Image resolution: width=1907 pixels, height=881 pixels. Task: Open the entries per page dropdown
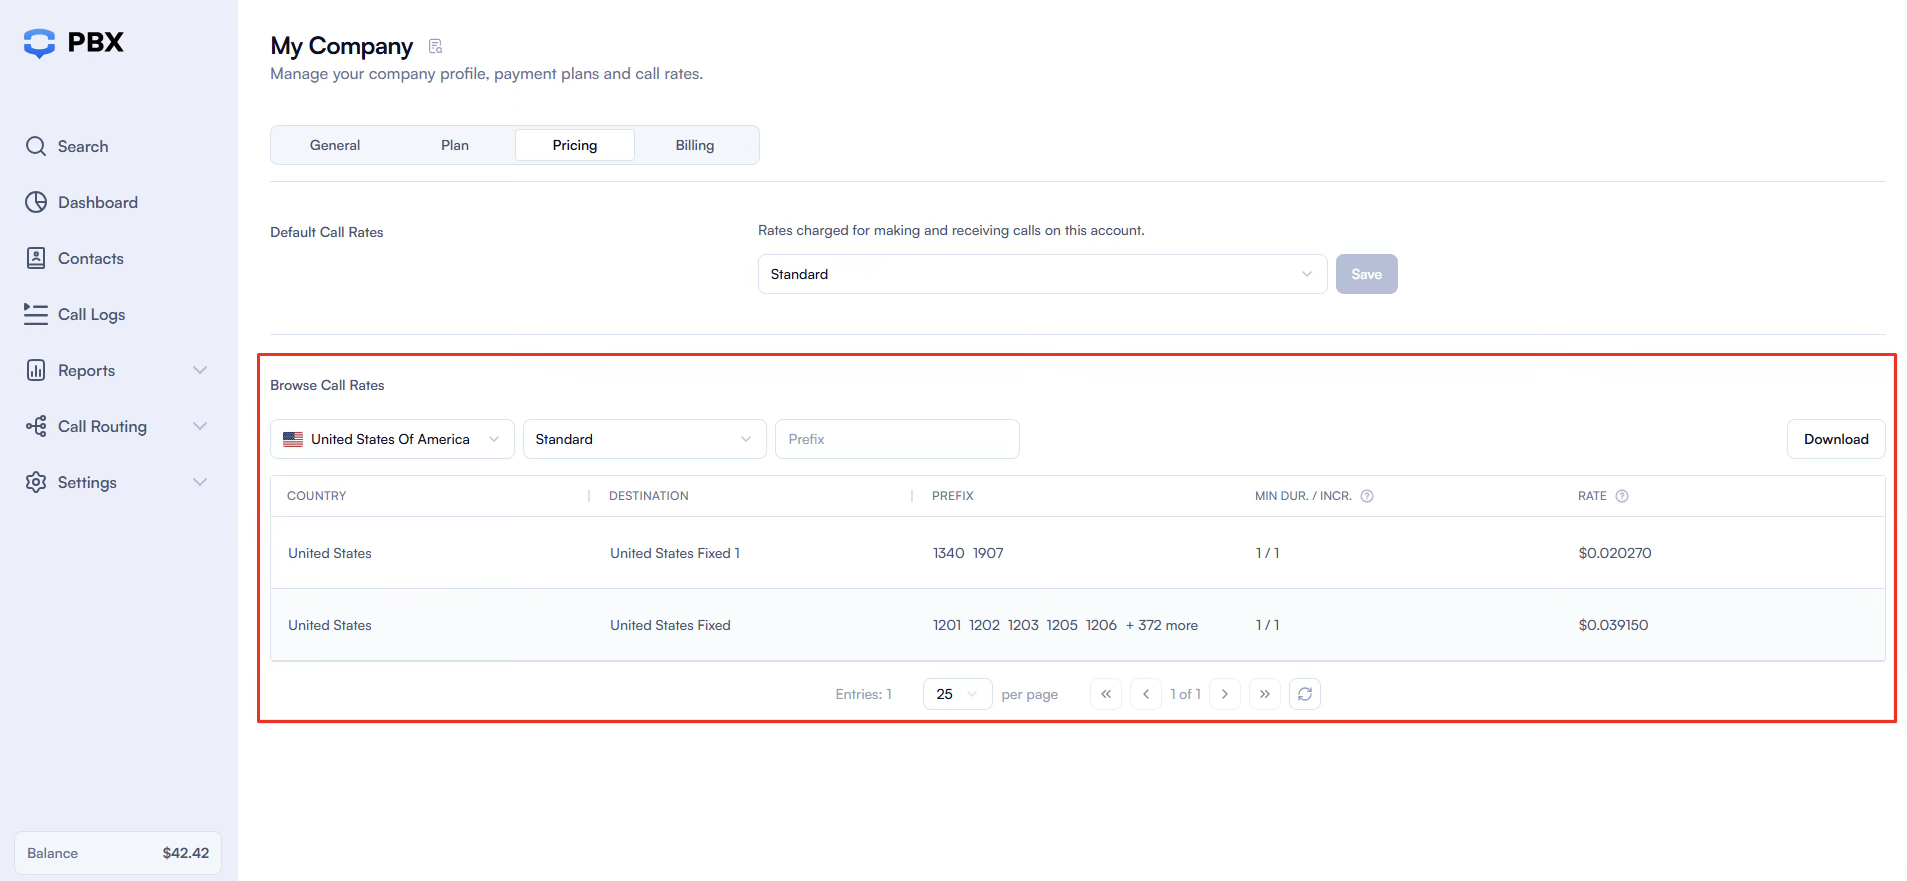[x=957, y=694]
